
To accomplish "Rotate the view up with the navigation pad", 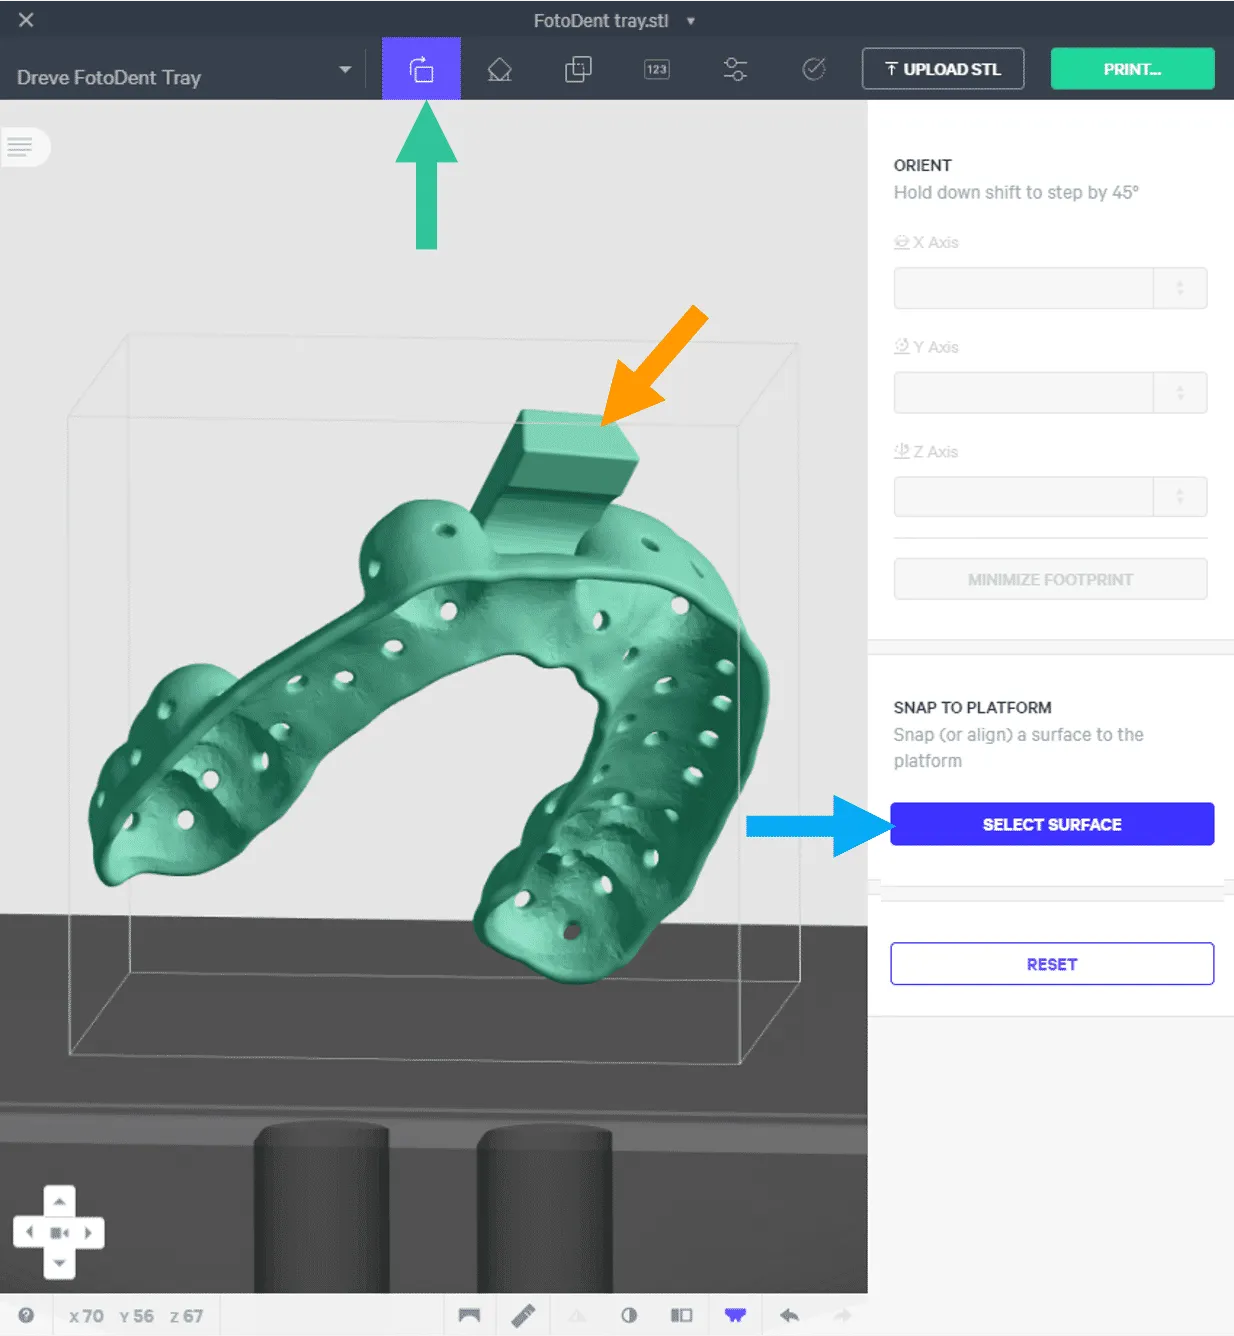I will [x=60, y=1200].
